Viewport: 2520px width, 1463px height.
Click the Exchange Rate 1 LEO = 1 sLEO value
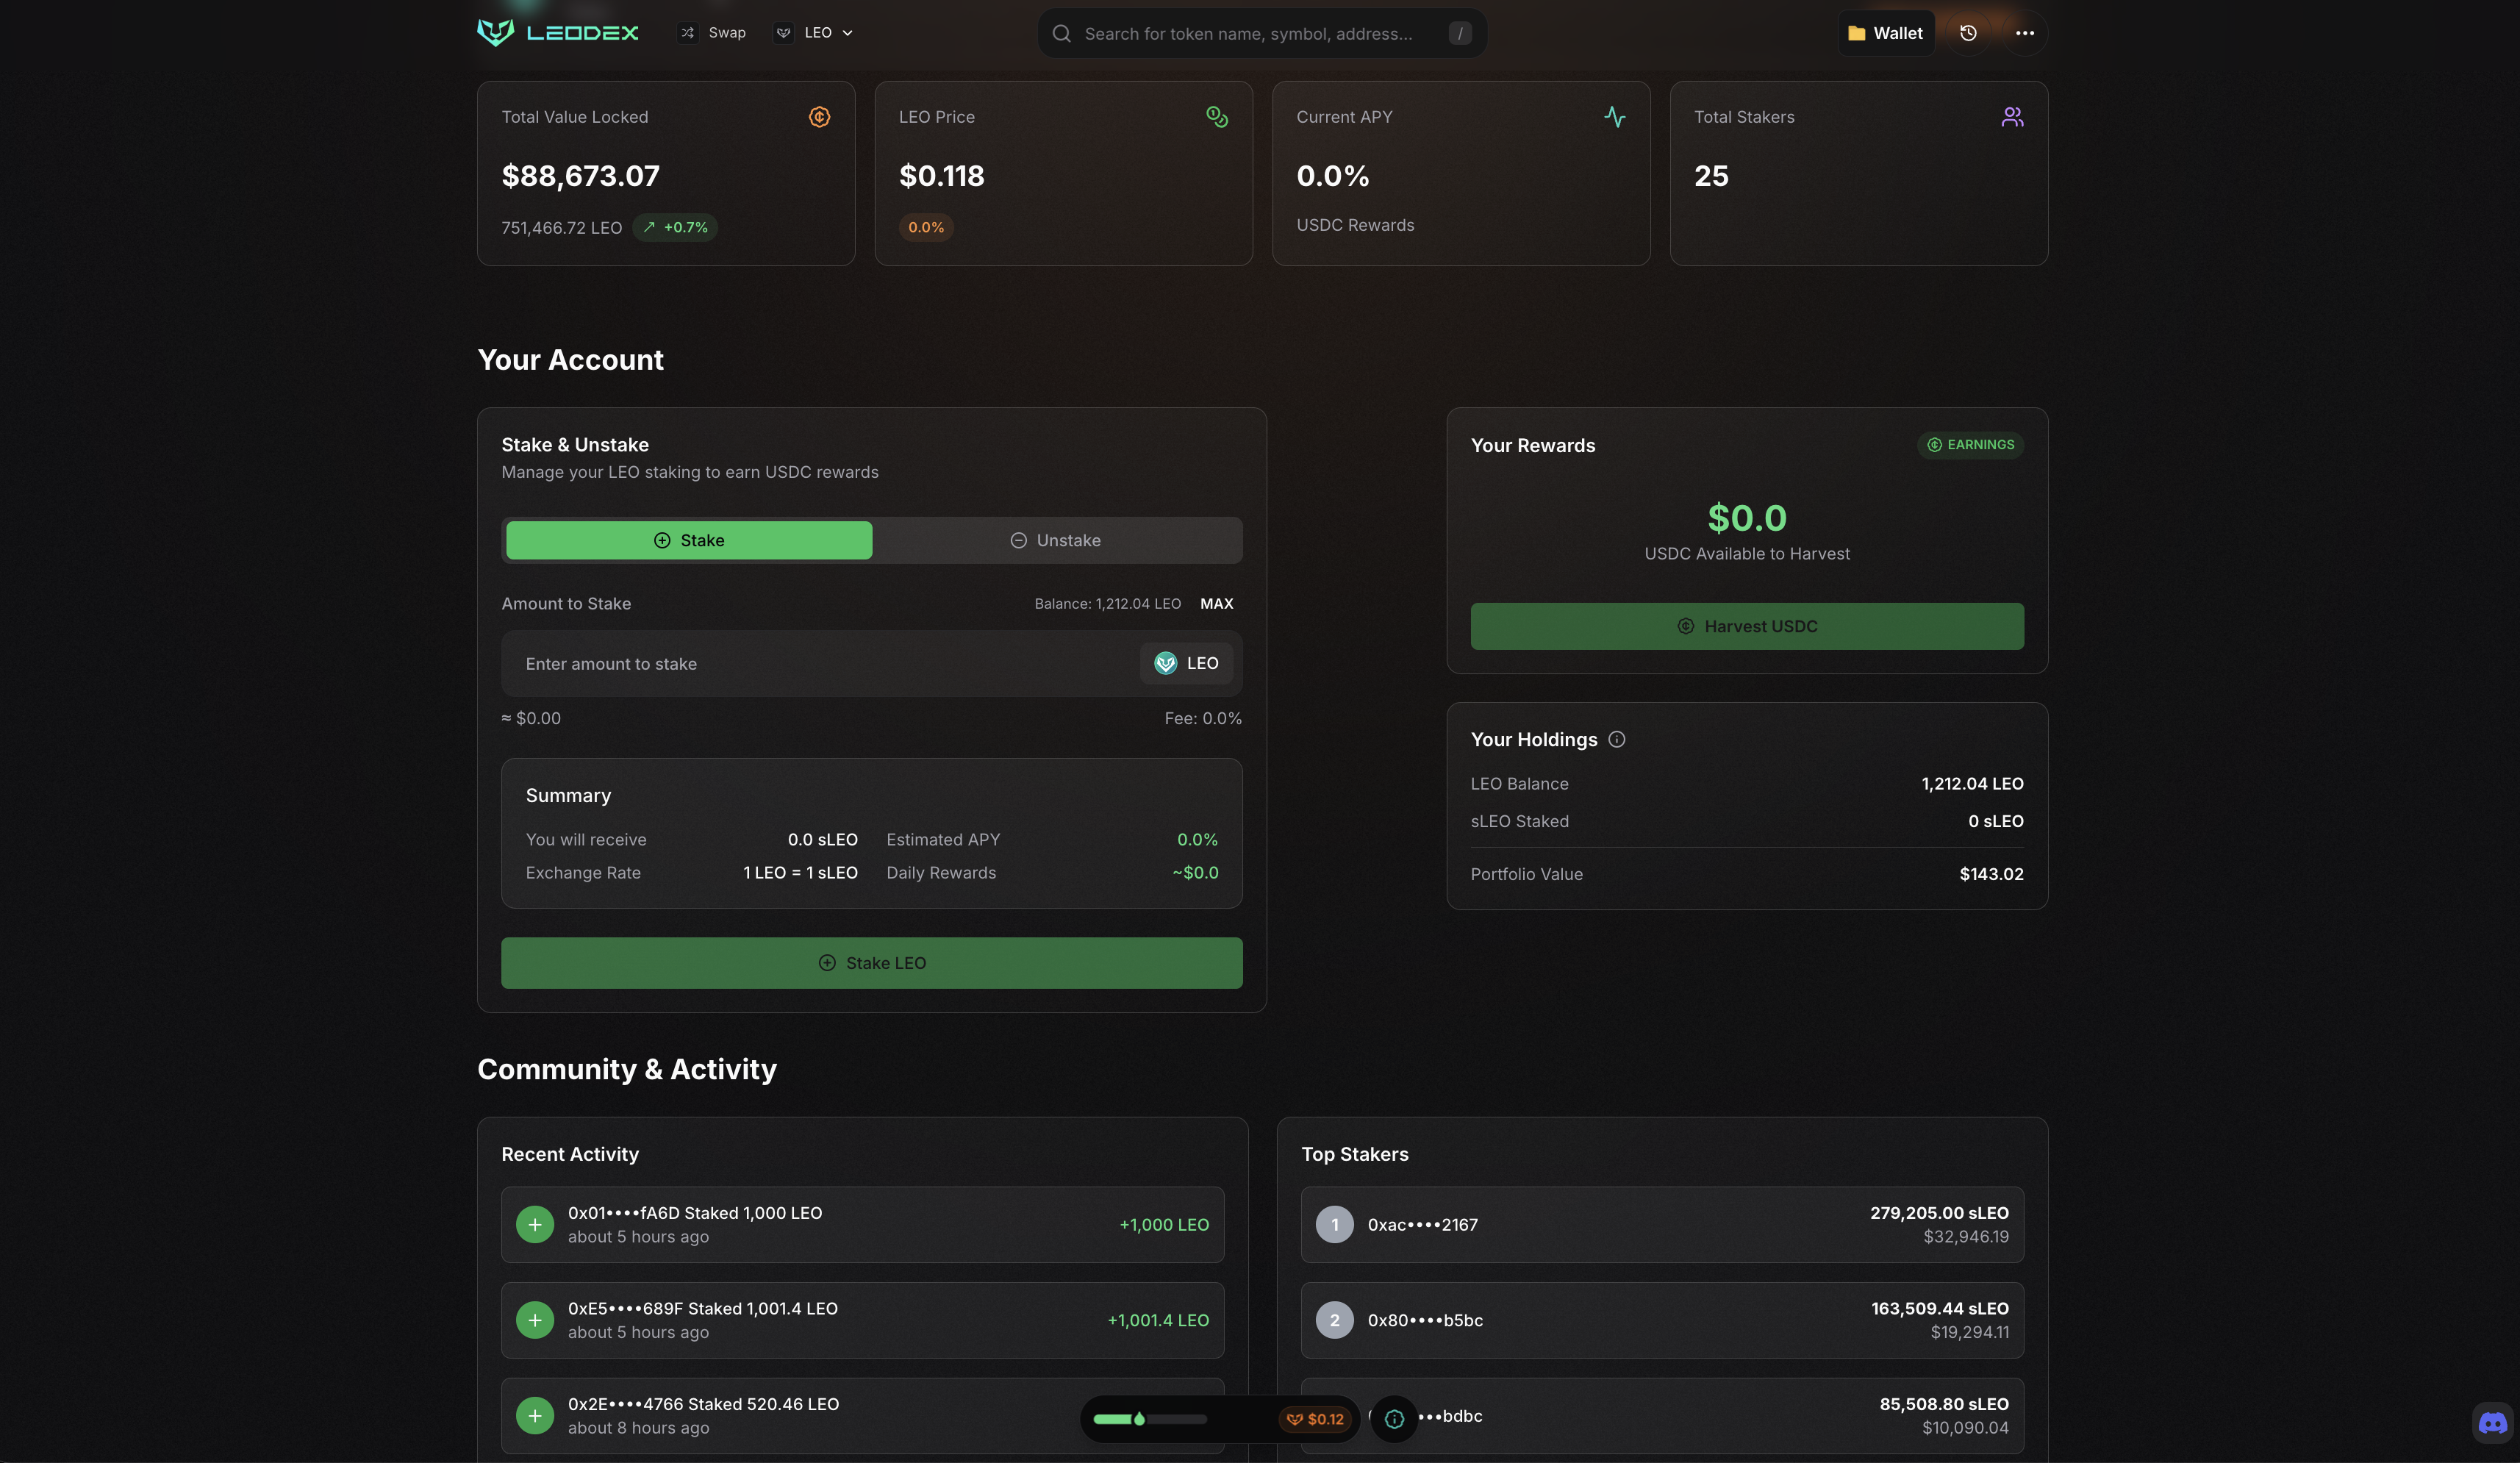(800, 873)
